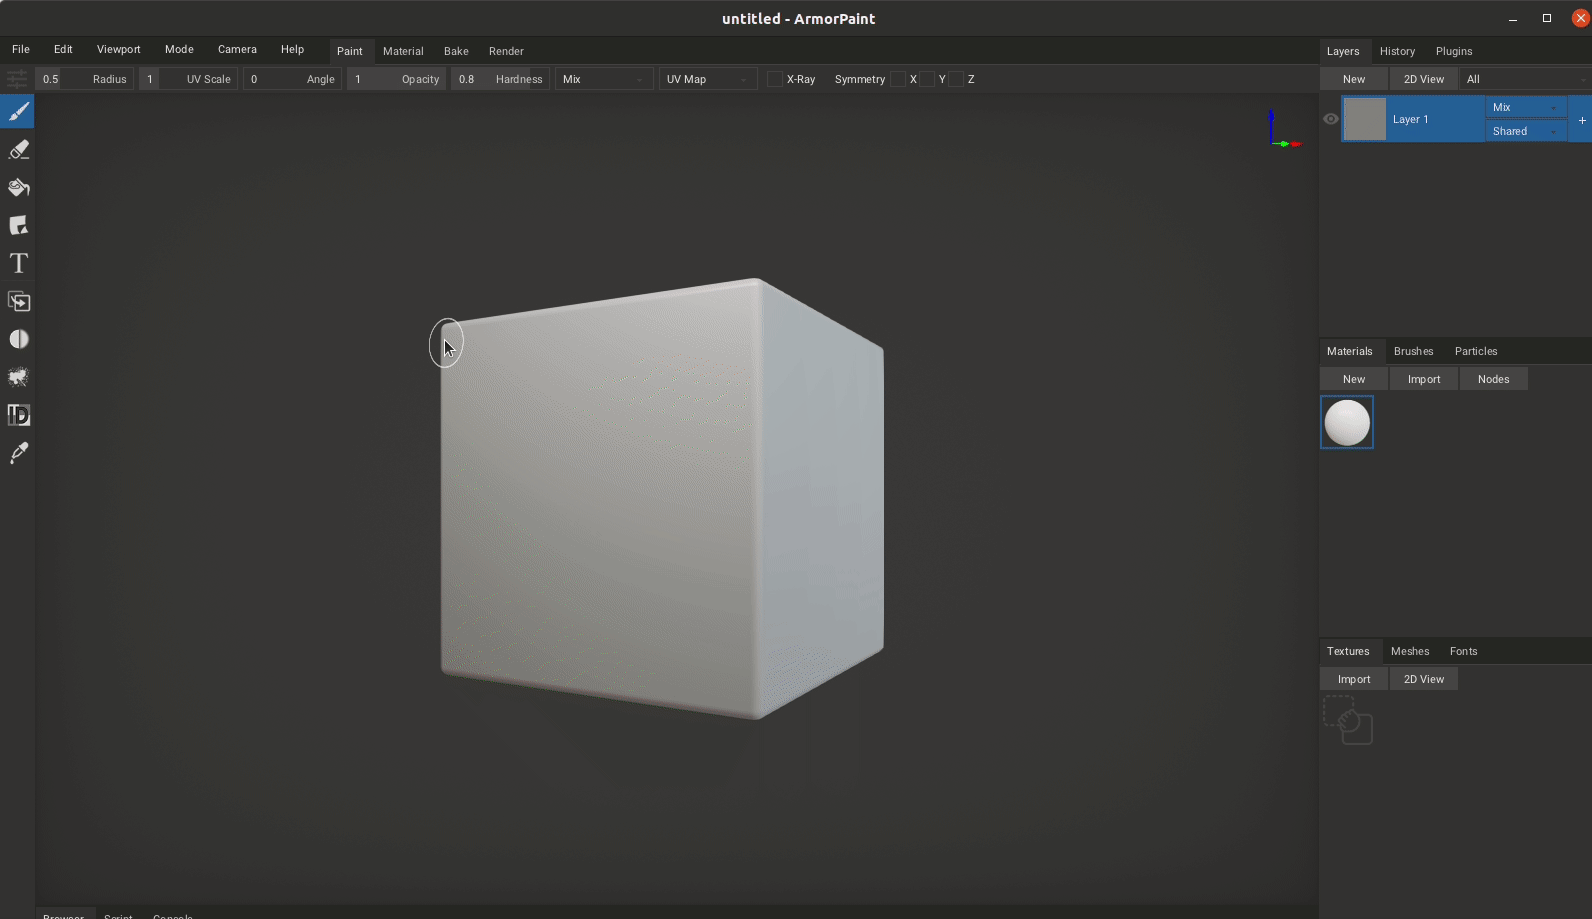Choose the Decal tool
Viewport: 1592px width, 919px height.
(18, 226)
